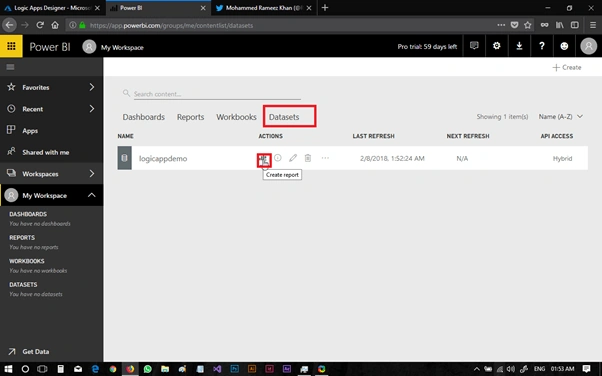Switch to the Logic Apps Designer browser tab
This screenshot has height=376, width=602.
coord(52,8)
